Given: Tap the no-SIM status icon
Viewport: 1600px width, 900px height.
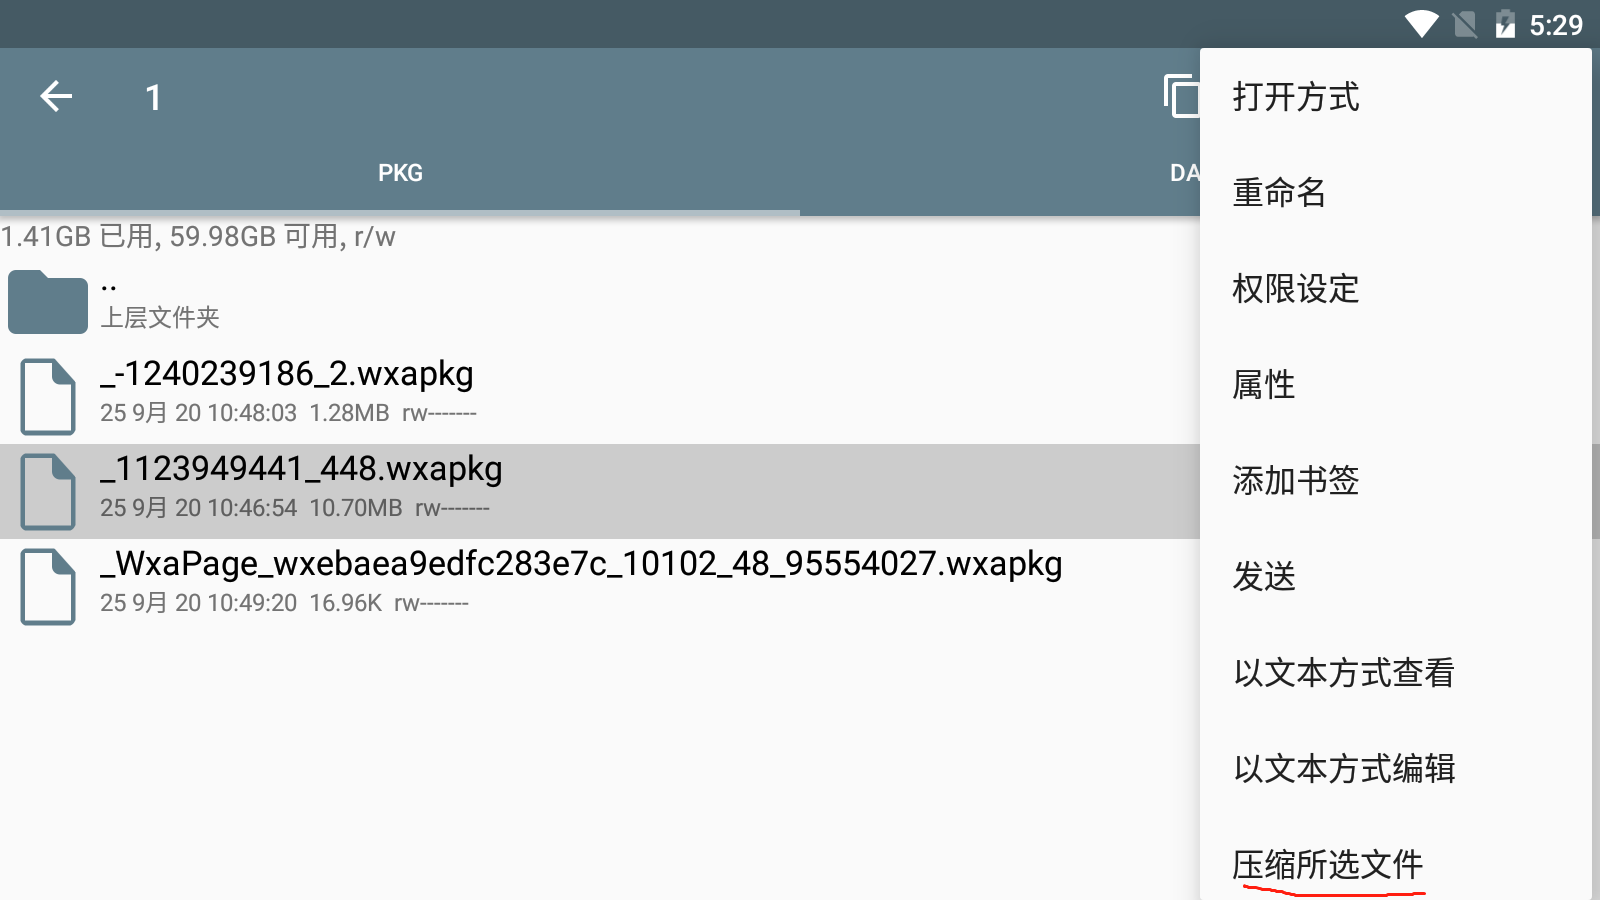Looking at the screenshot, I should [1465, 24].
